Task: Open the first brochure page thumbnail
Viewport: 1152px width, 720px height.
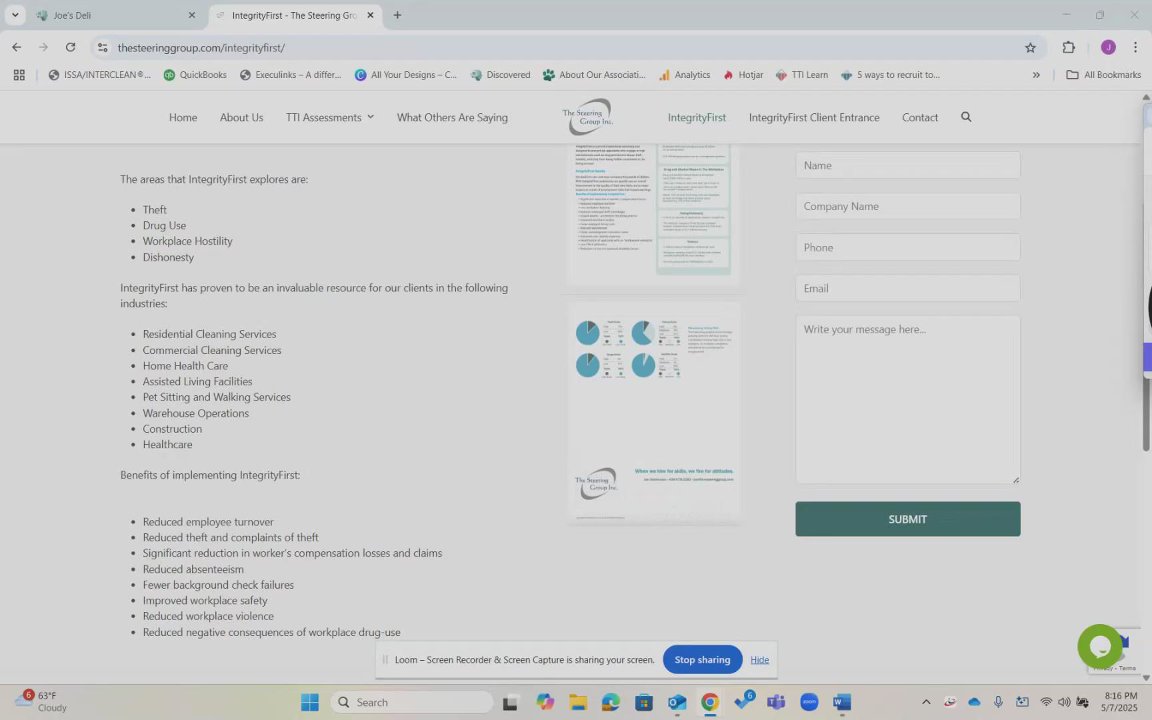Action: click(x=653, y=213)
